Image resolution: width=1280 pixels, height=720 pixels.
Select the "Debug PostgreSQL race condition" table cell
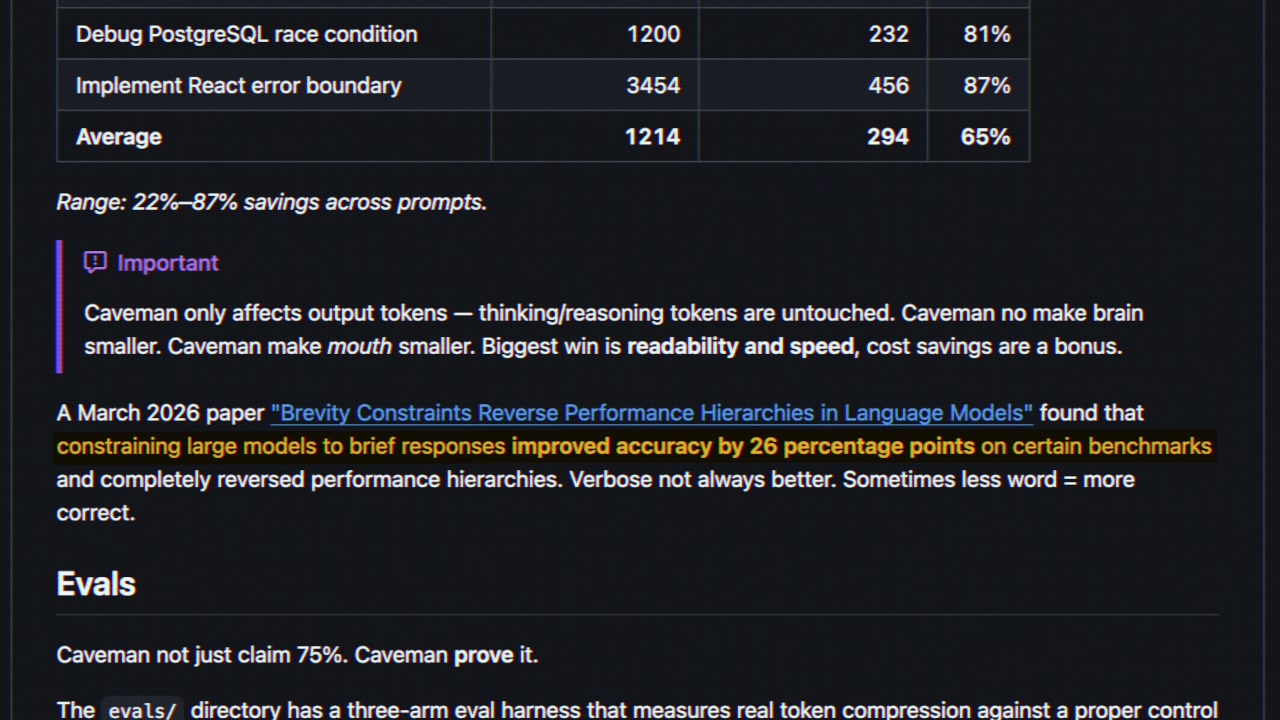pos(246,34)
